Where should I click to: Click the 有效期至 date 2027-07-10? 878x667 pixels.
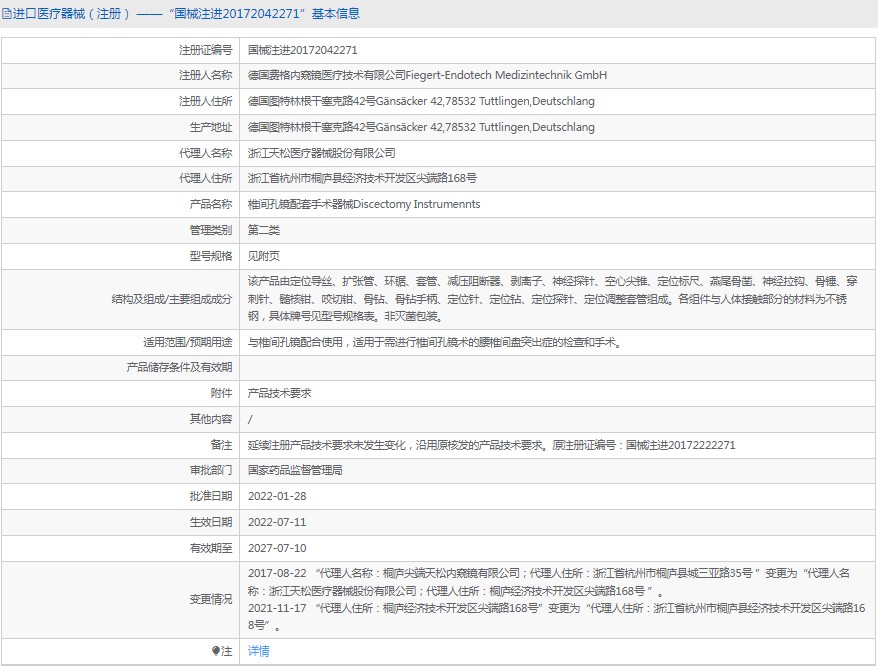(x=277, y=548)
